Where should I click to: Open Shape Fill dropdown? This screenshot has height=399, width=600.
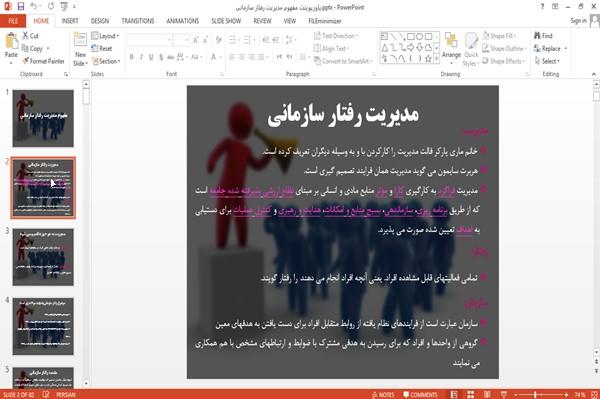point(500,36)
